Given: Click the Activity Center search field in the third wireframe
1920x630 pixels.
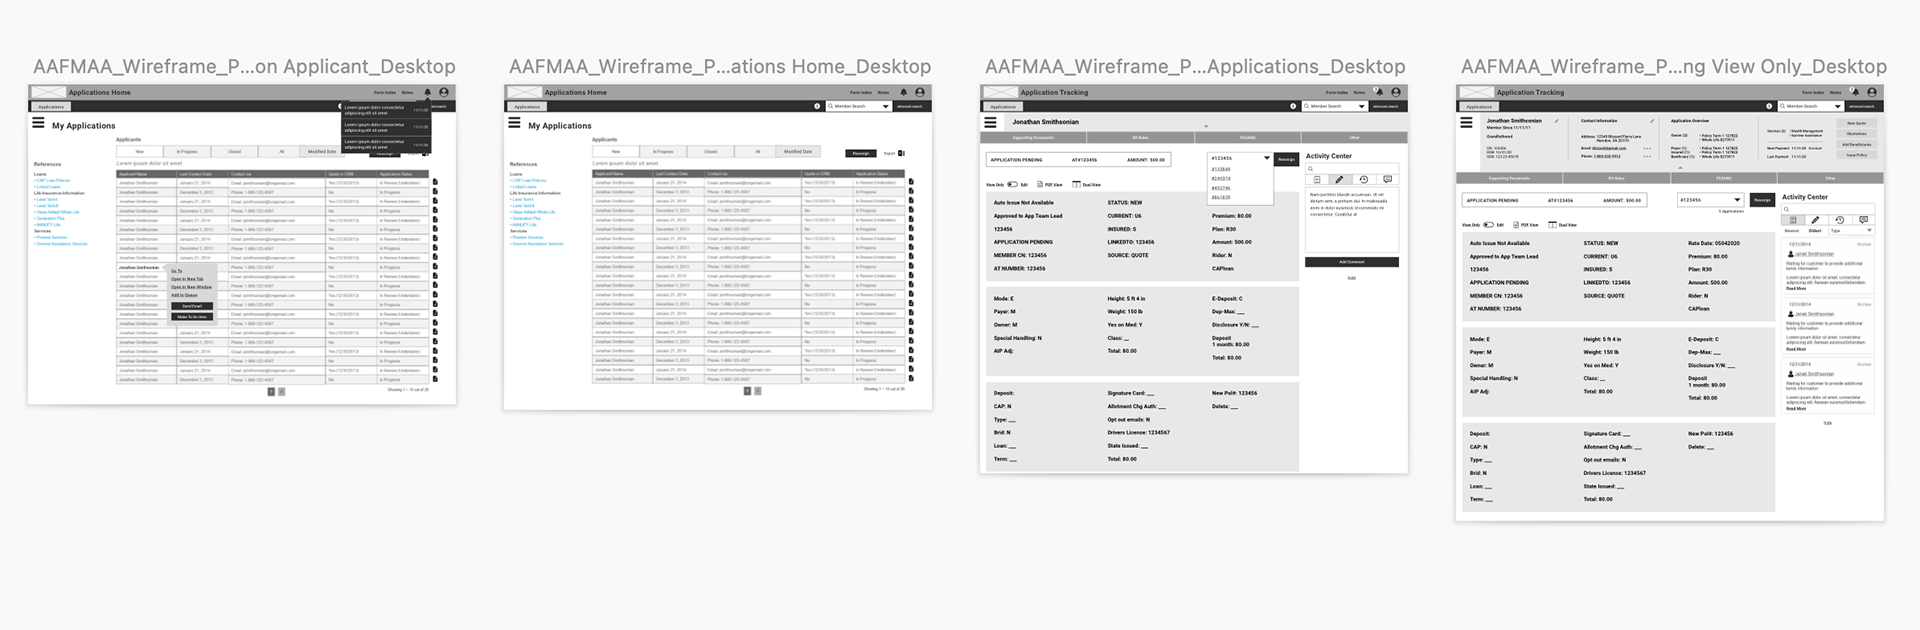Looking at the screenshot, I should 1352,168.
